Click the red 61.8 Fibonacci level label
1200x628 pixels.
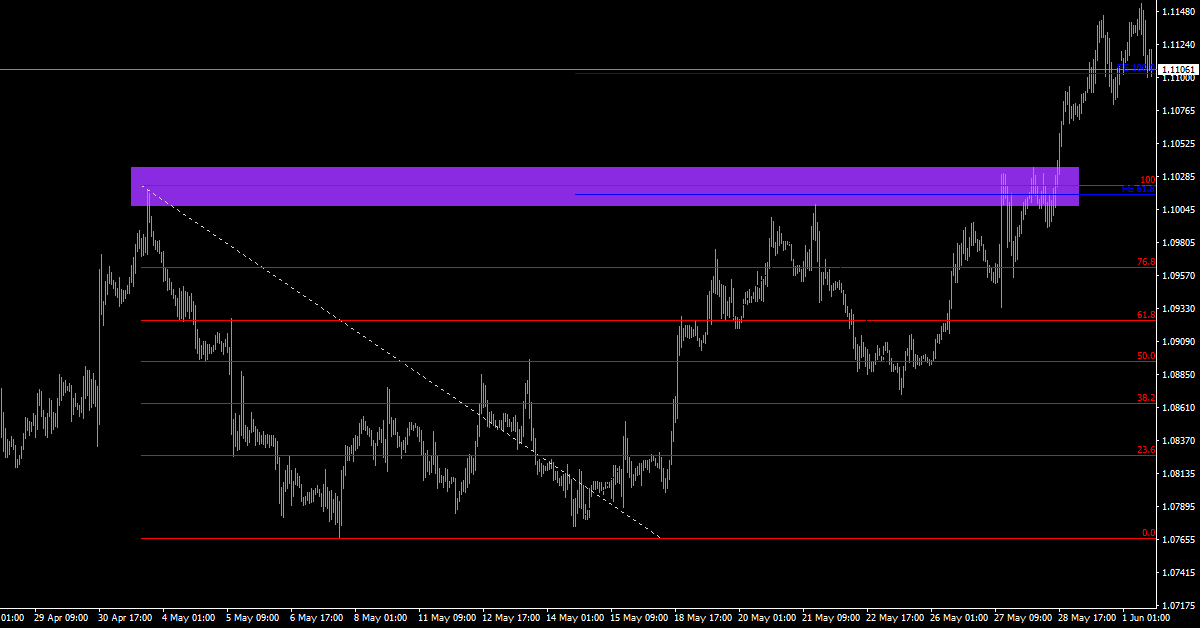click(1146, 315)
